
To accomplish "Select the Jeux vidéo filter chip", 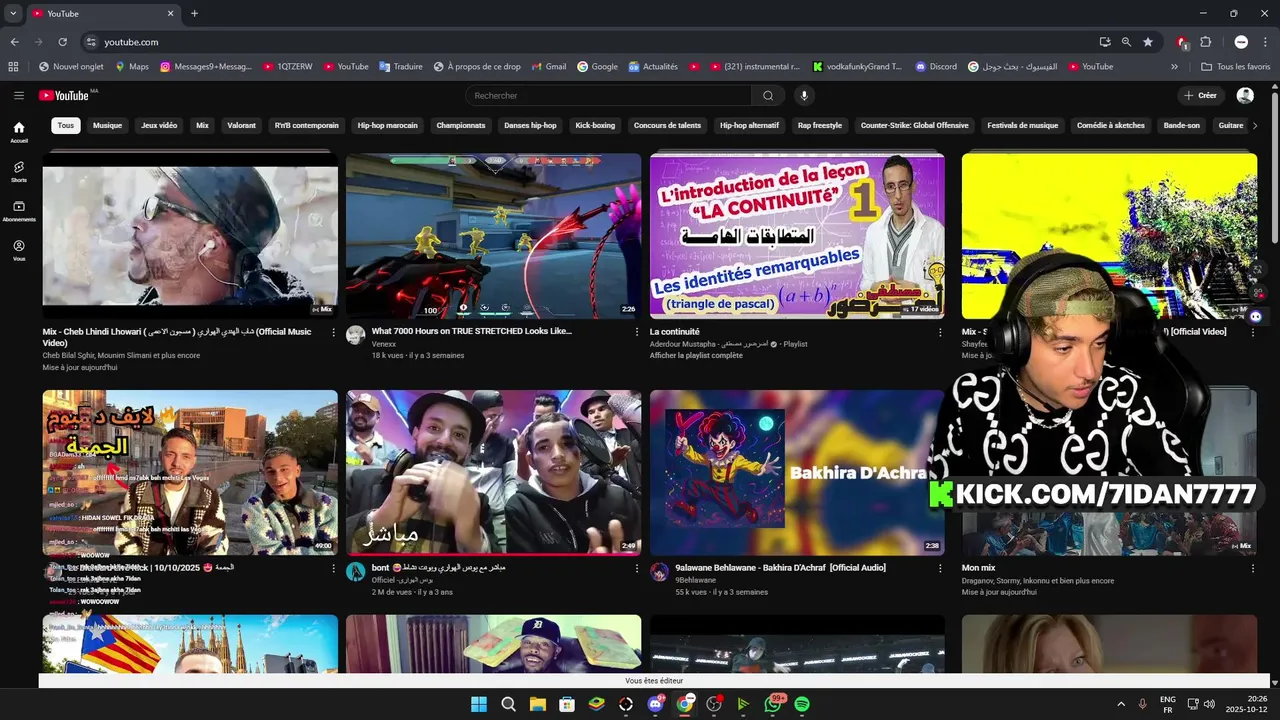I will pyautogui.click(x=159, y=125).
